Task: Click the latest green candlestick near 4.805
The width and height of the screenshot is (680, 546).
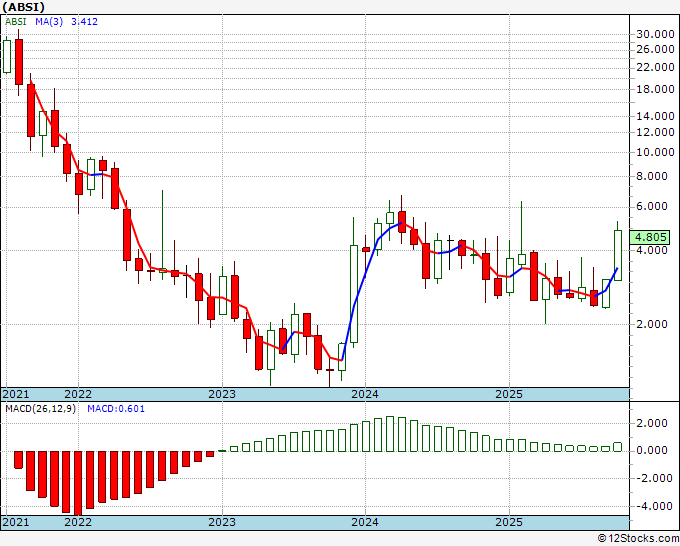Action: (618, 255)
